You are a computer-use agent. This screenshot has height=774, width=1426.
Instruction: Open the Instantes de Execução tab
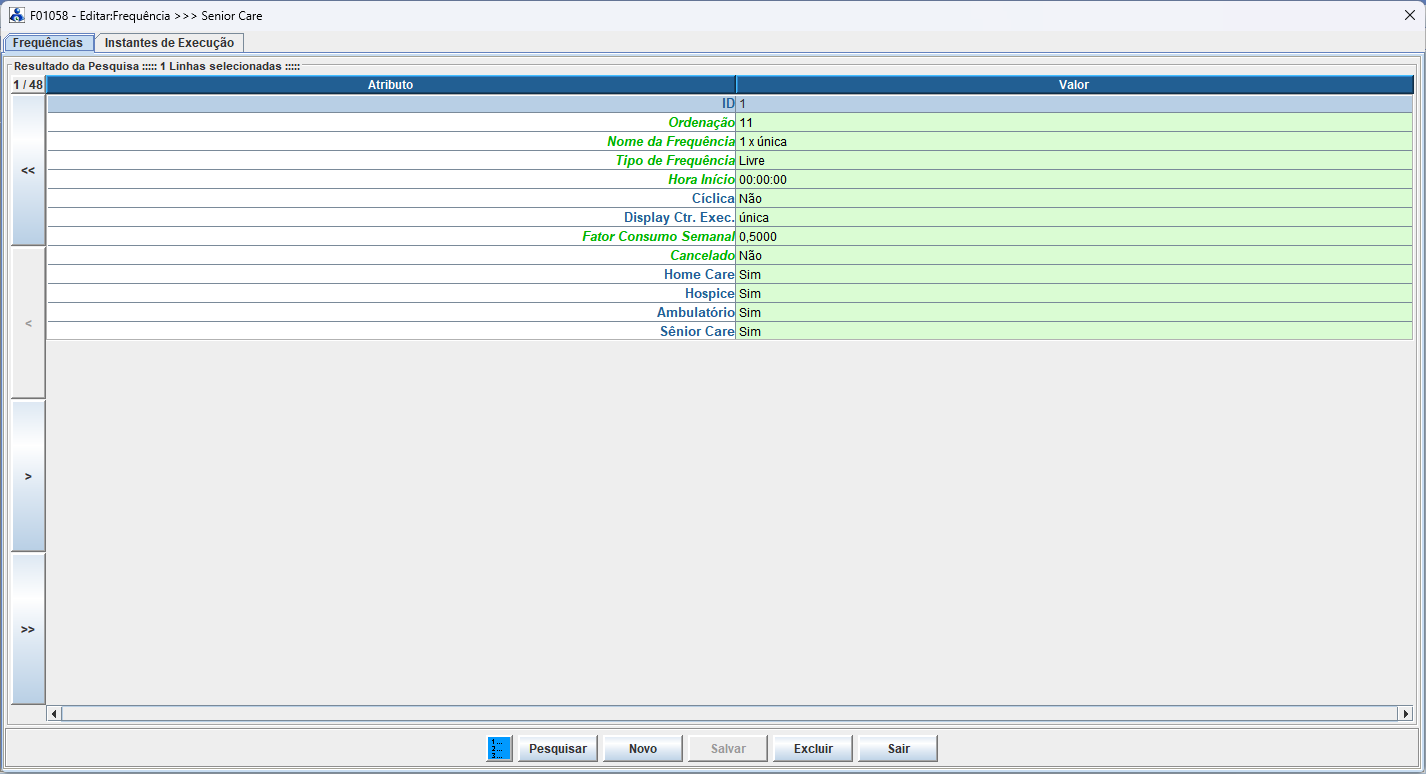pyautogui.click(x=169, y=43)
